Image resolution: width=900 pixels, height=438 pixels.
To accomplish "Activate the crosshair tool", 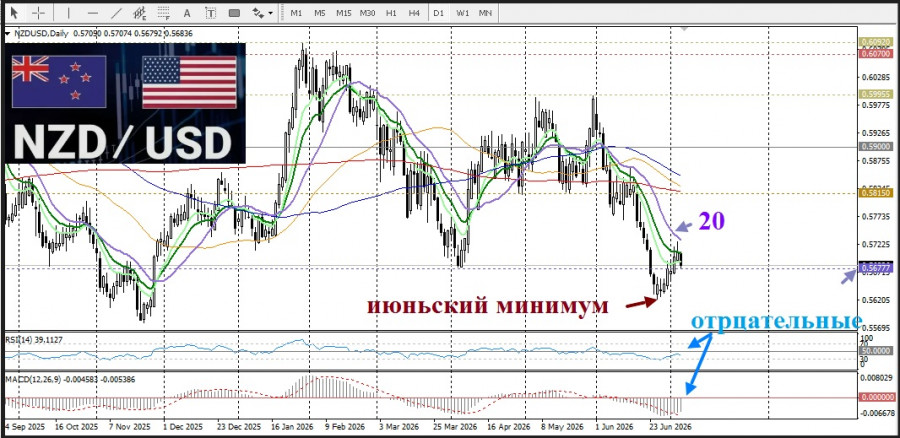I will point(38,13).
